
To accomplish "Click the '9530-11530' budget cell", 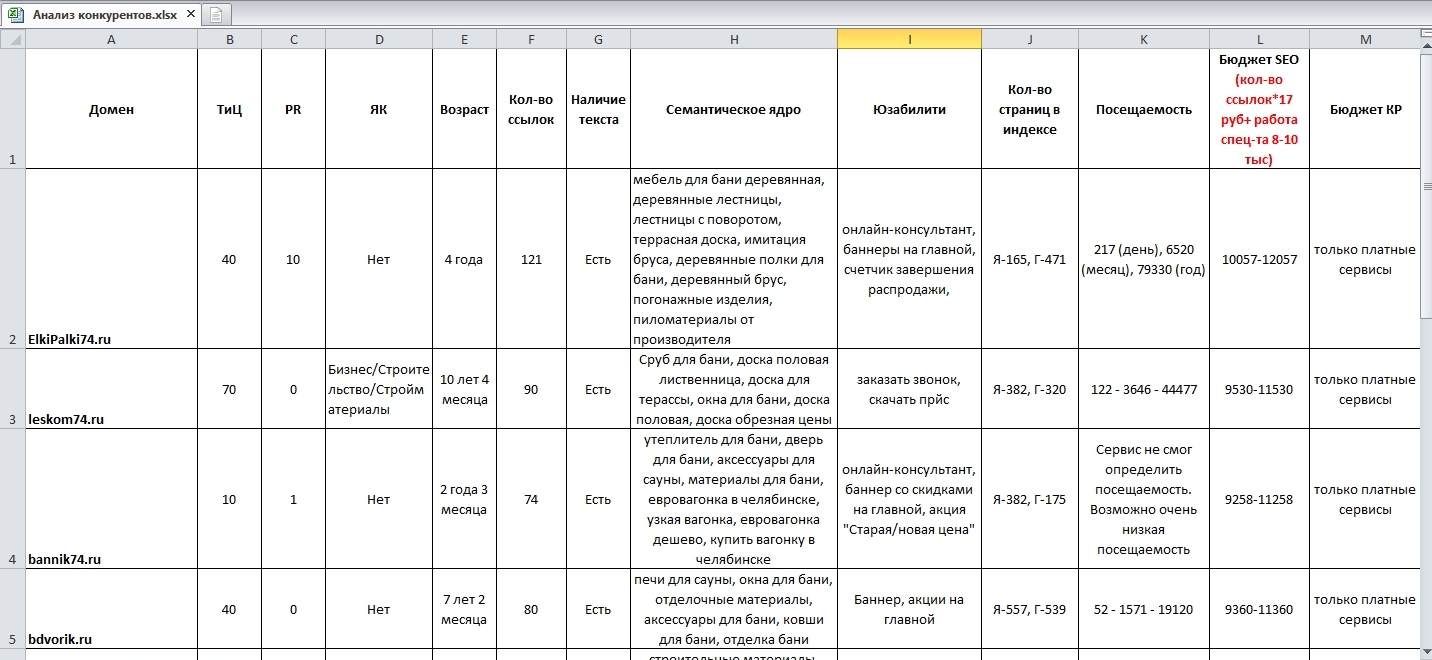I will click(1259, 389).
